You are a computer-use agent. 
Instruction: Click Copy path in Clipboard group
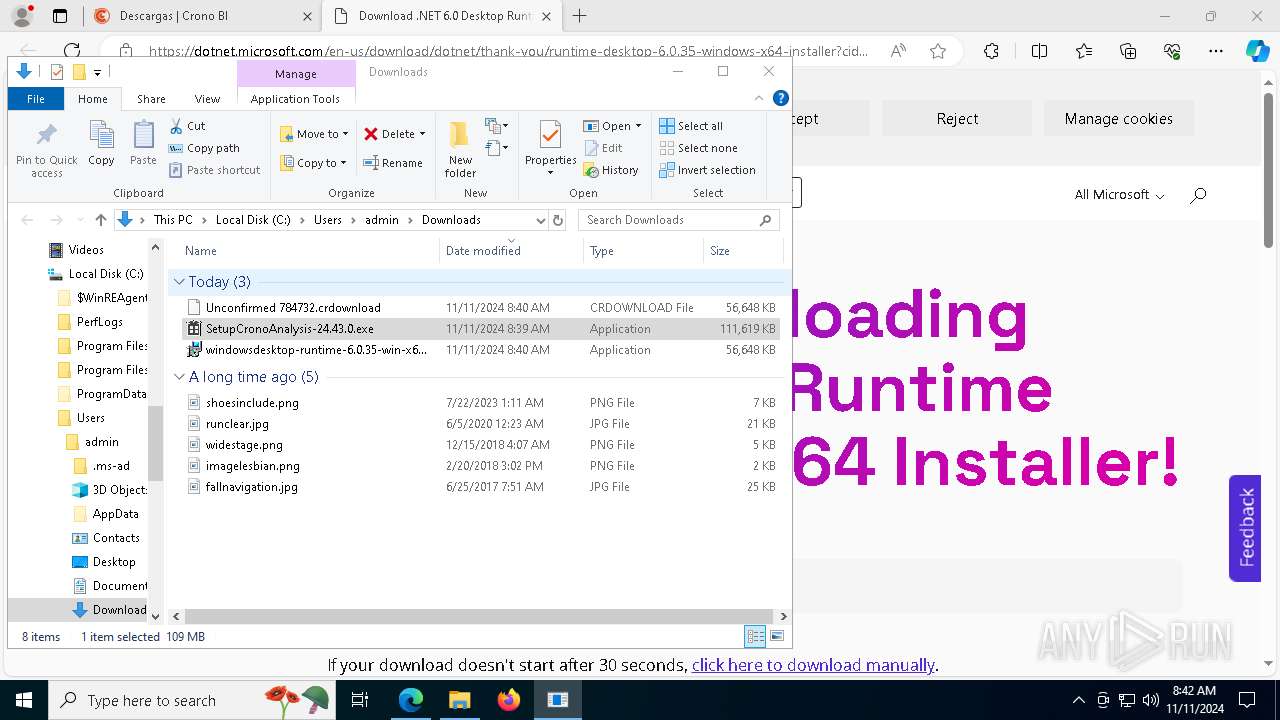pos(205,148)
